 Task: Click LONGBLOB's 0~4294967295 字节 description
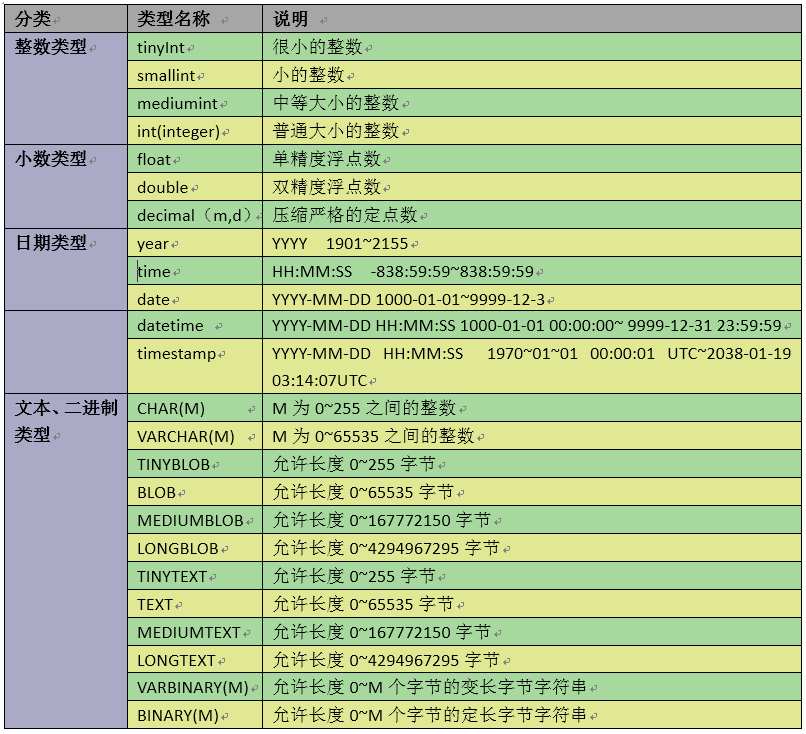coord(425,548)
